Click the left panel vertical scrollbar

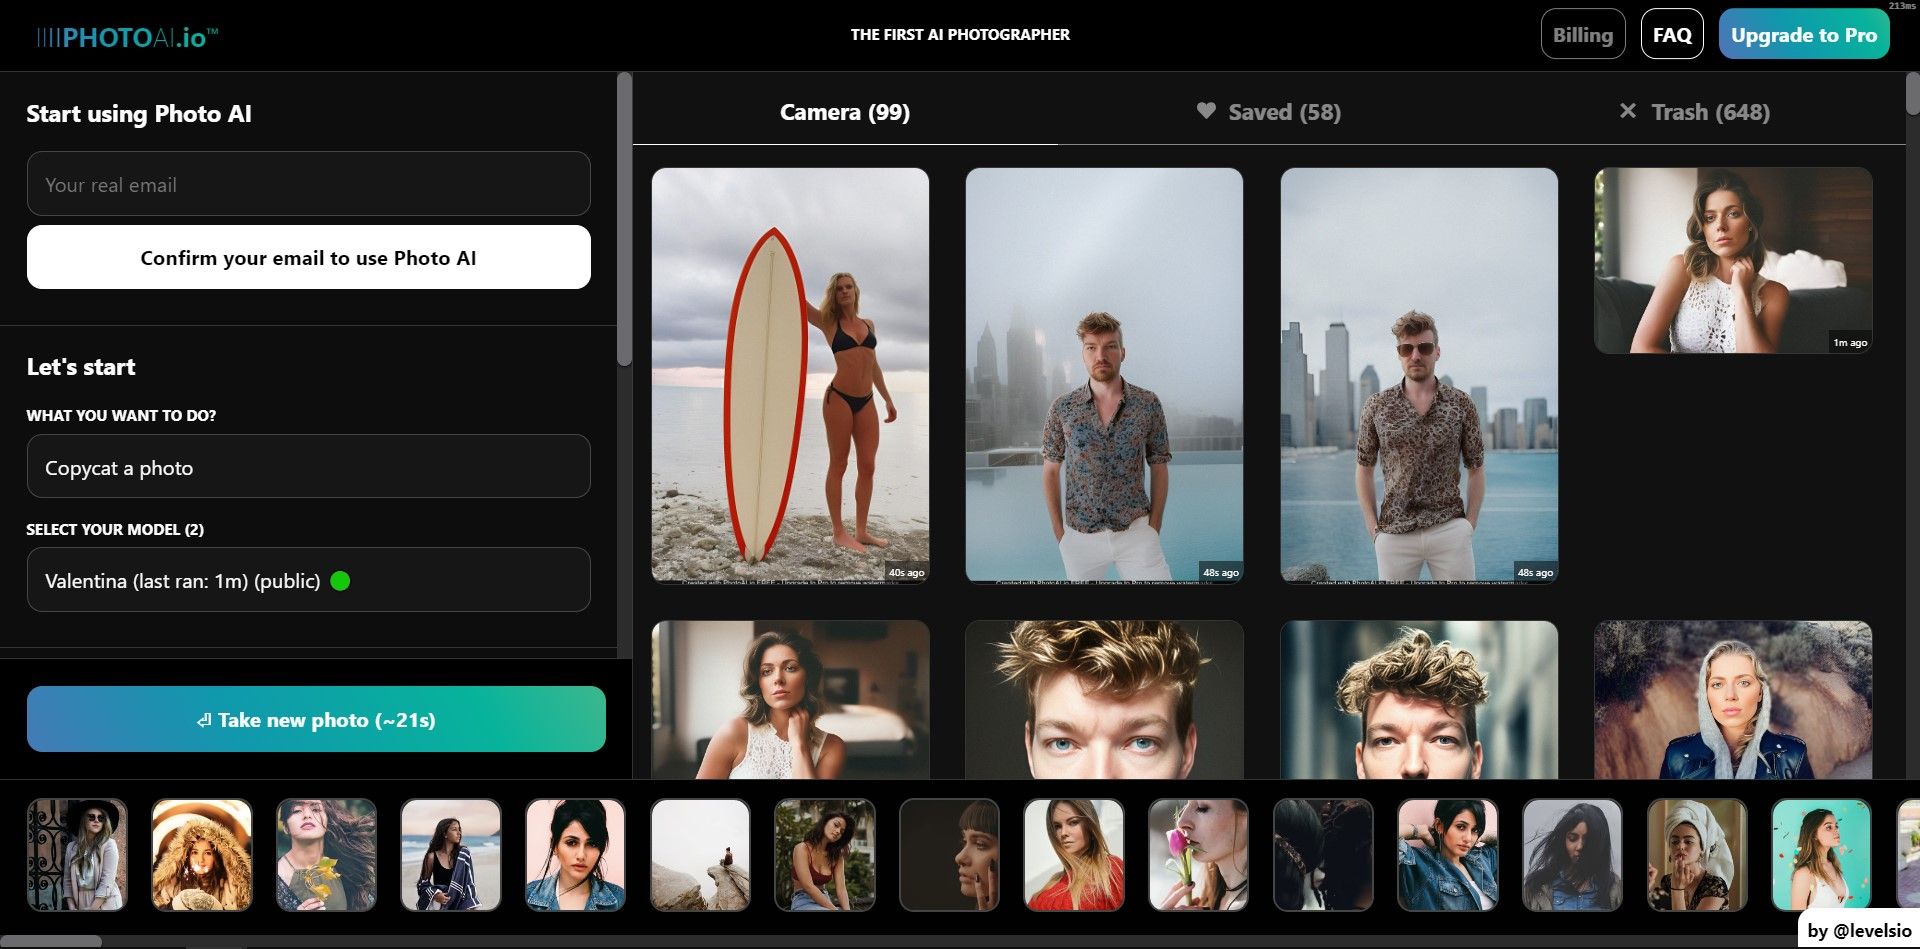pos(624,220)
